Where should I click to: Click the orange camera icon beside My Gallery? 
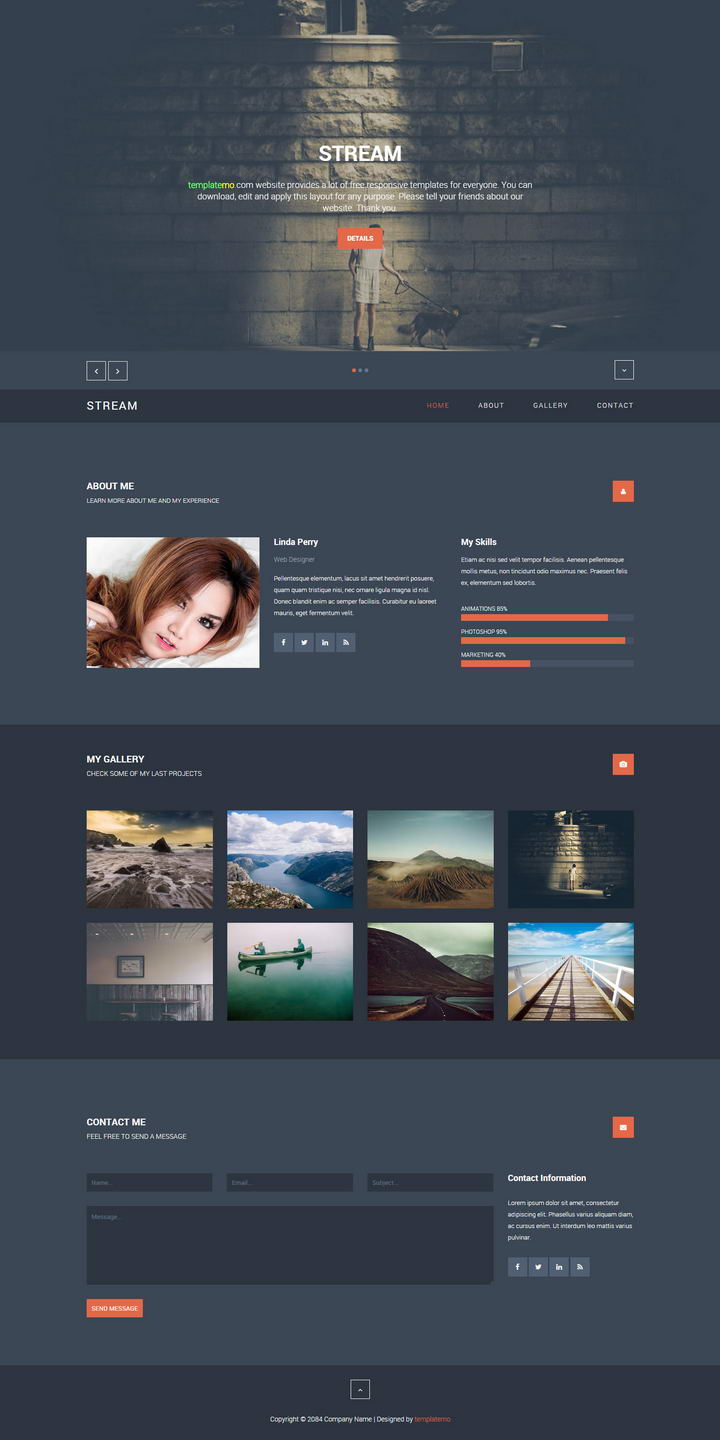pos(623,764)
